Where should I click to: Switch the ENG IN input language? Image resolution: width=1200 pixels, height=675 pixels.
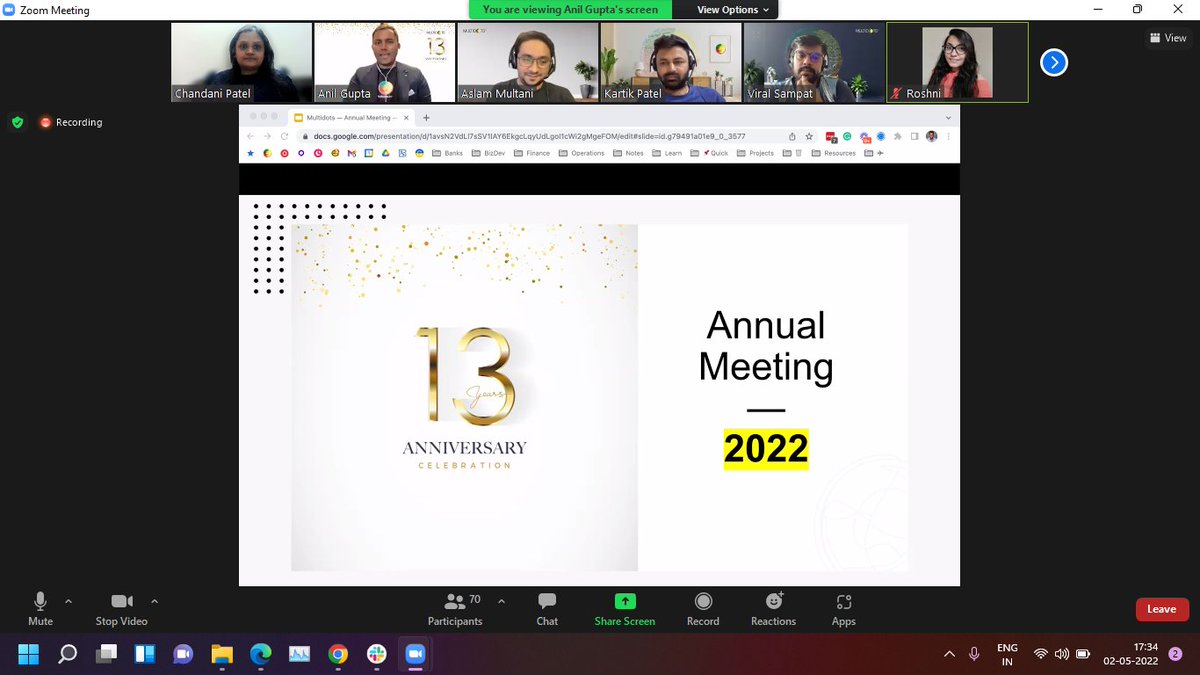point(1007,655)
